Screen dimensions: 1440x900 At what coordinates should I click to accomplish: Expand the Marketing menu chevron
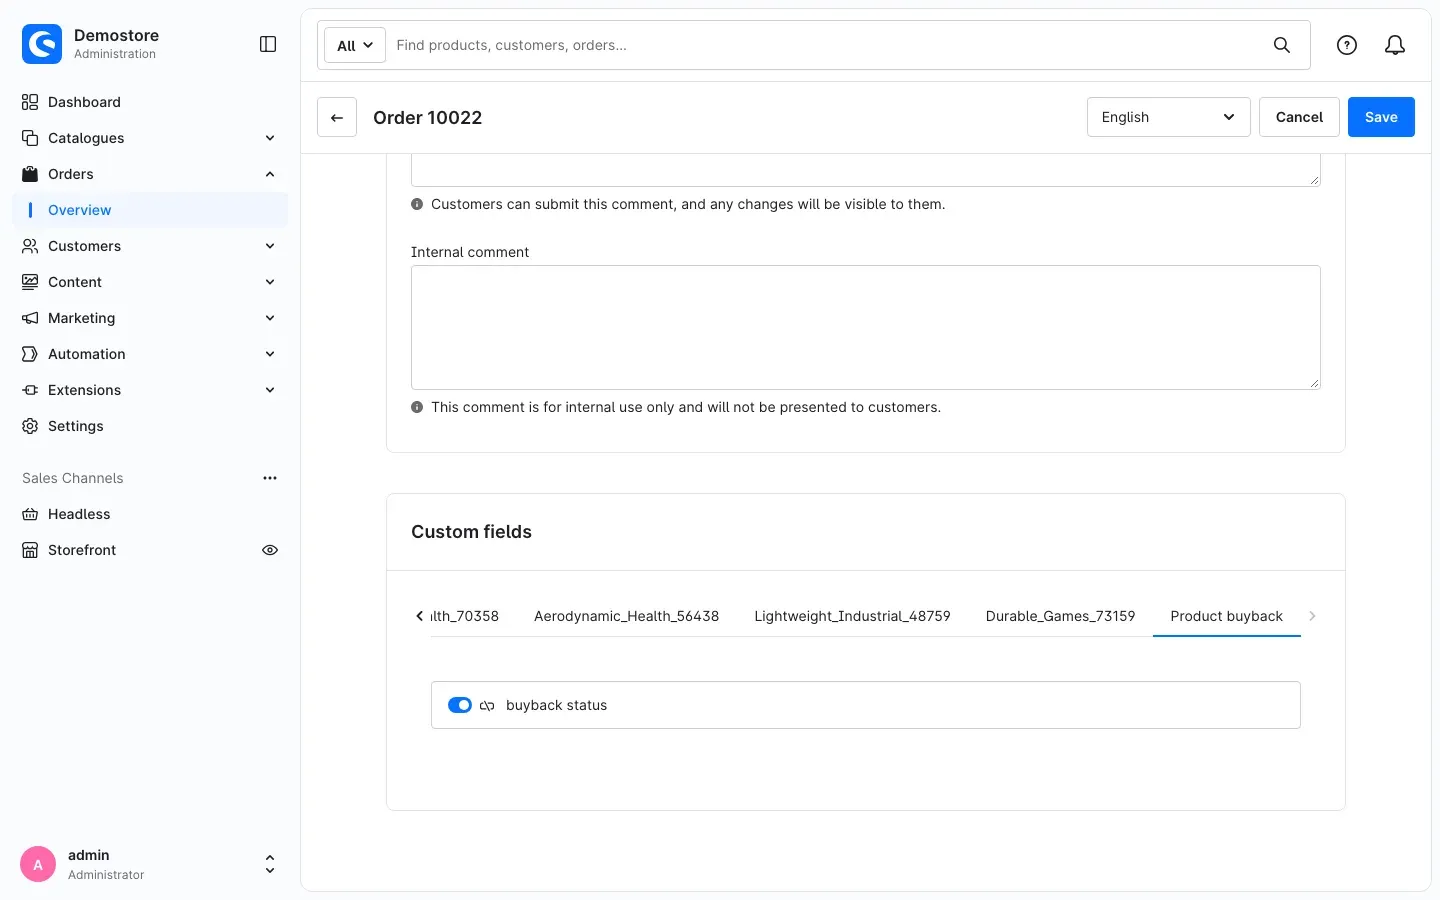(270, 318)
